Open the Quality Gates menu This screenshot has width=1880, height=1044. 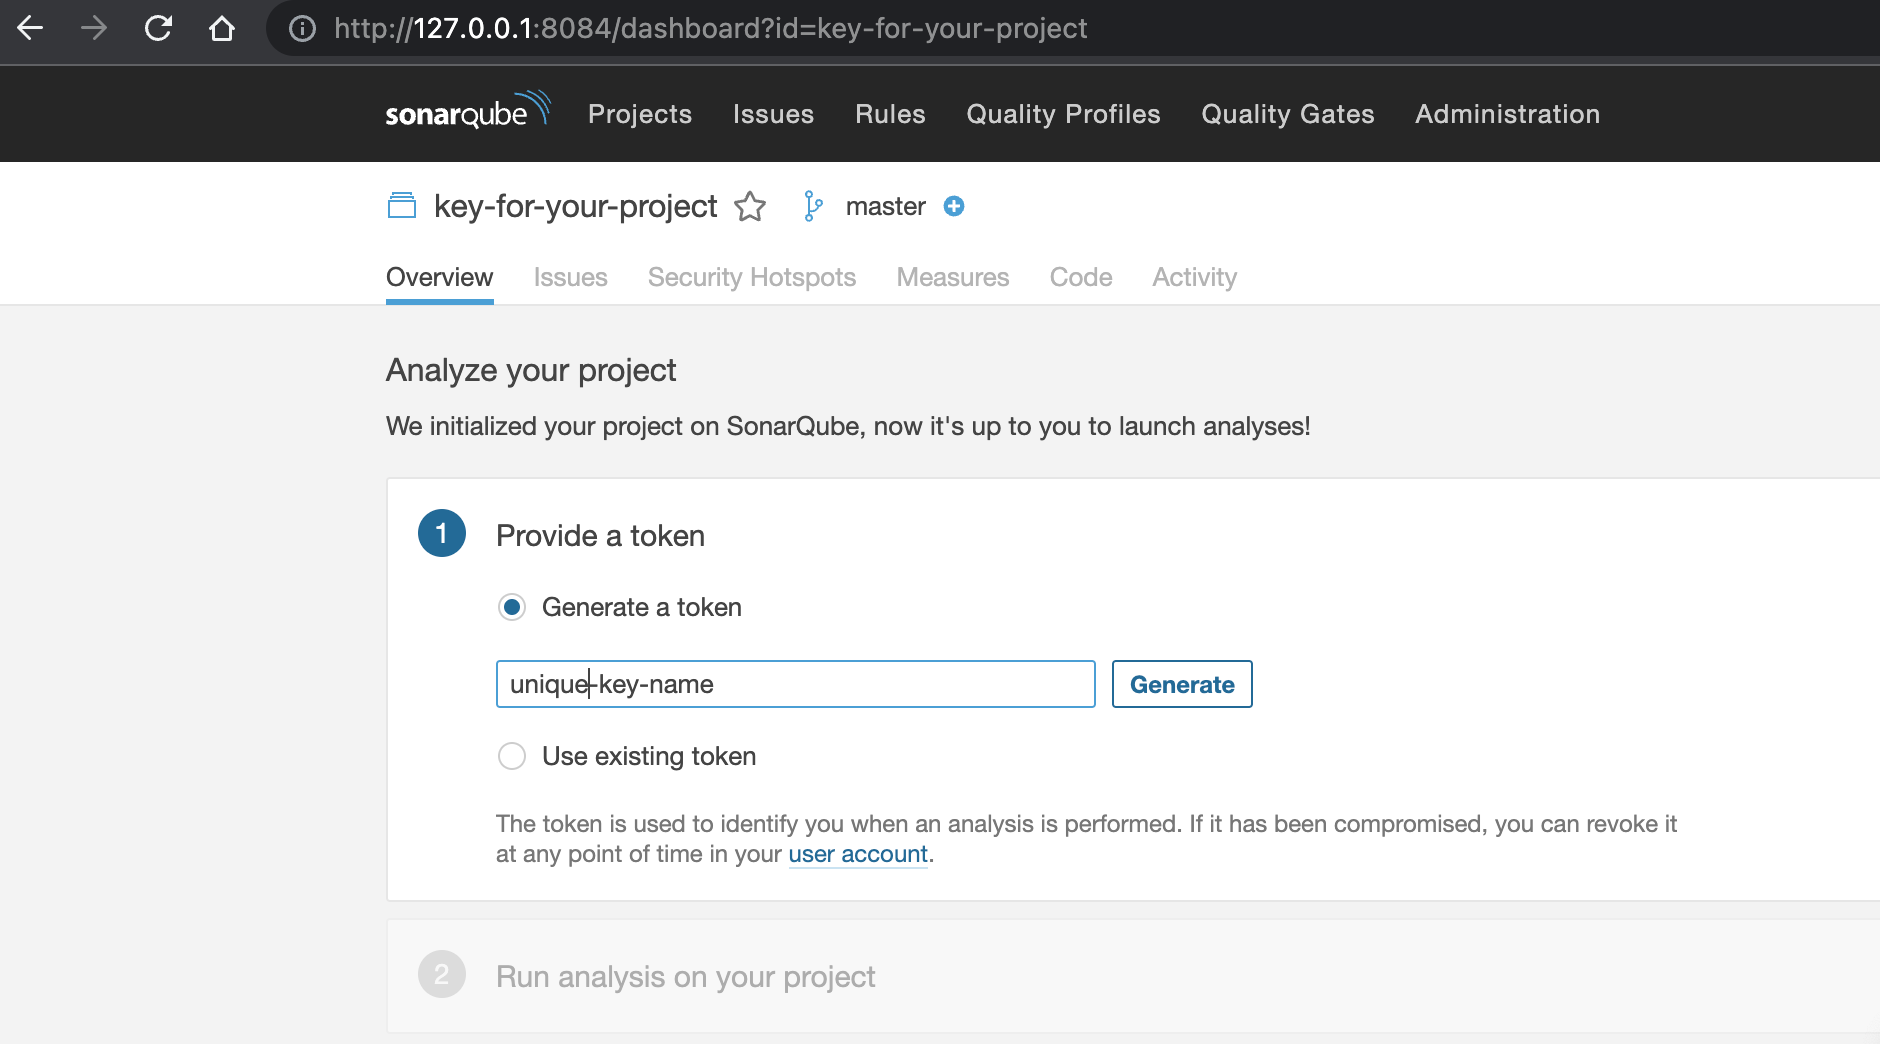1288,114
